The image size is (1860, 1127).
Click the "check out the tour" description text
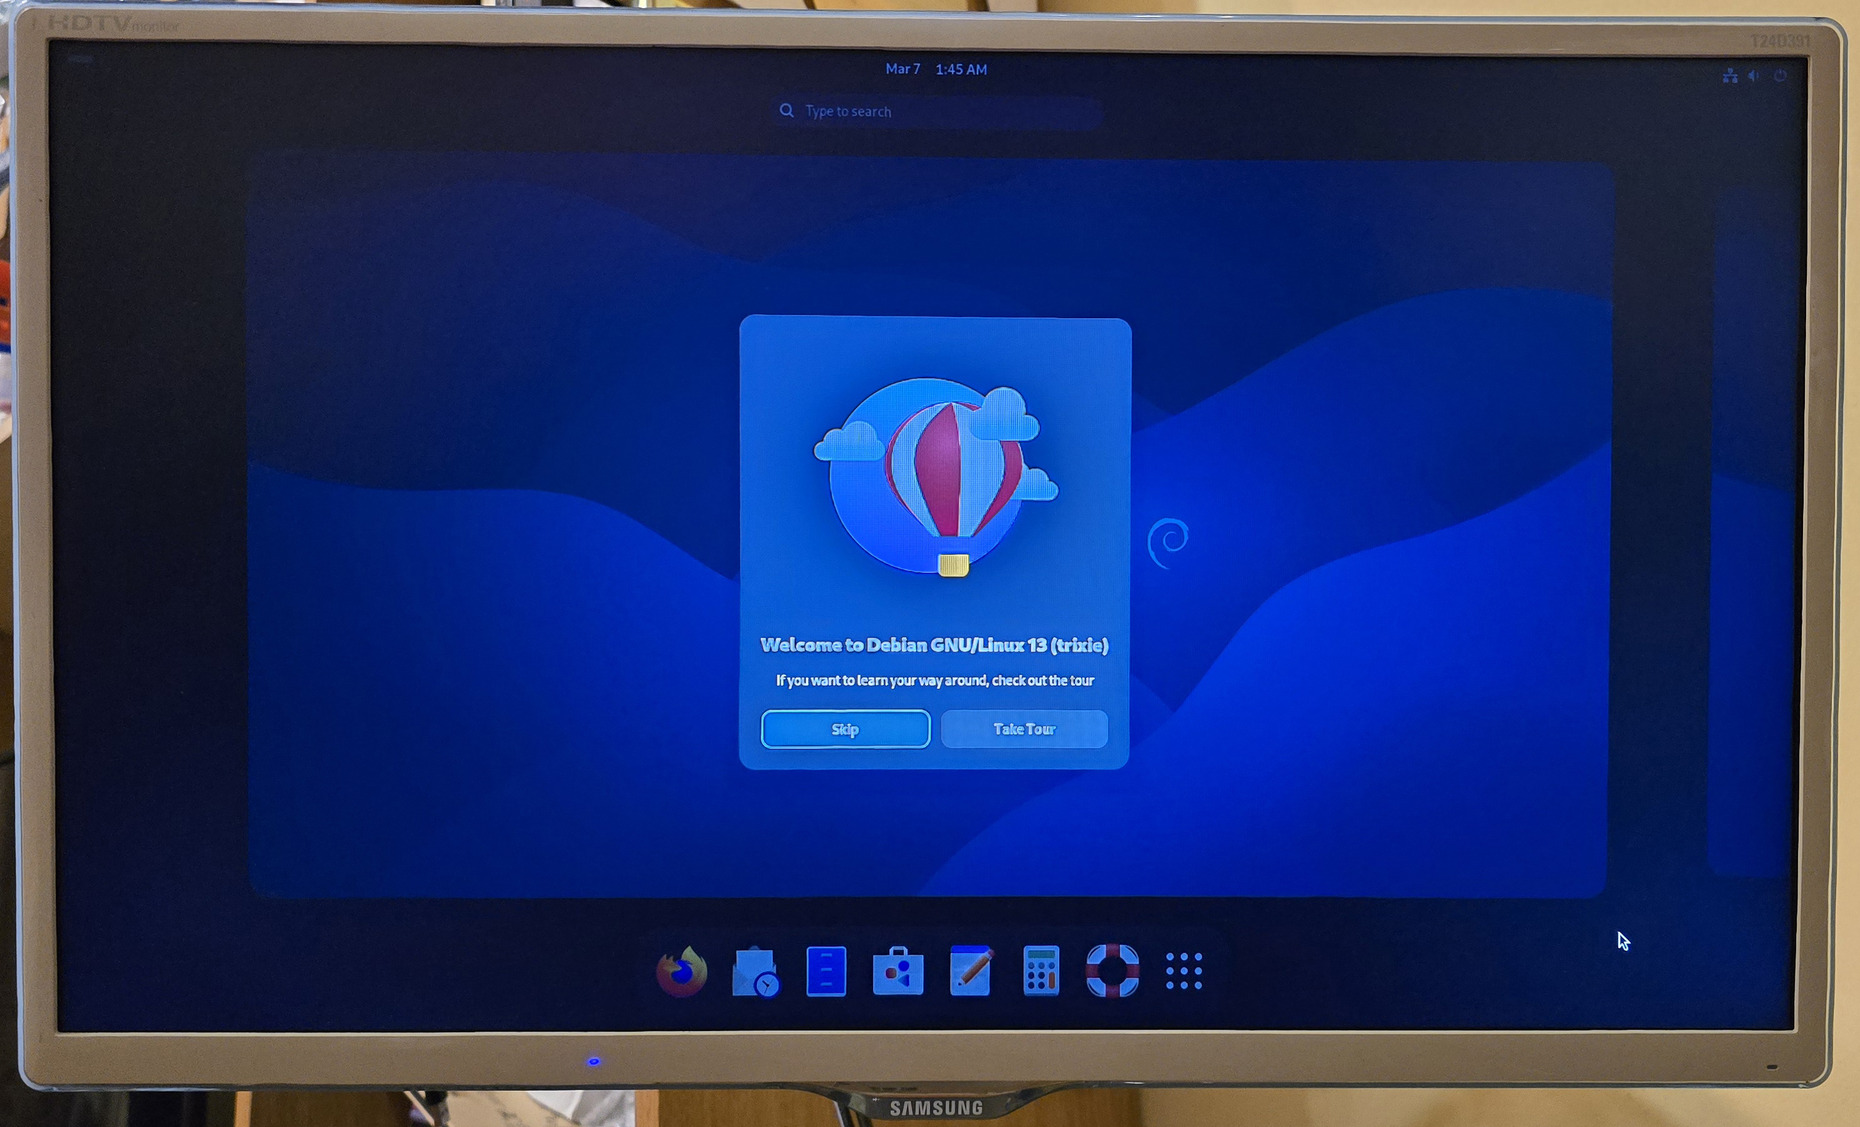(935, 680)
